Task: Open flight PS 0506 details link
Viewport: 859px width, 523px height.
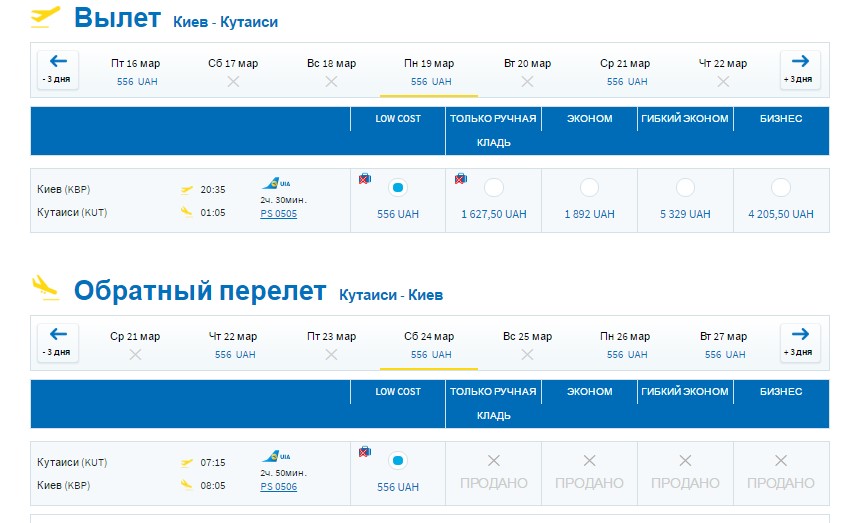Action: coord(278,487)
